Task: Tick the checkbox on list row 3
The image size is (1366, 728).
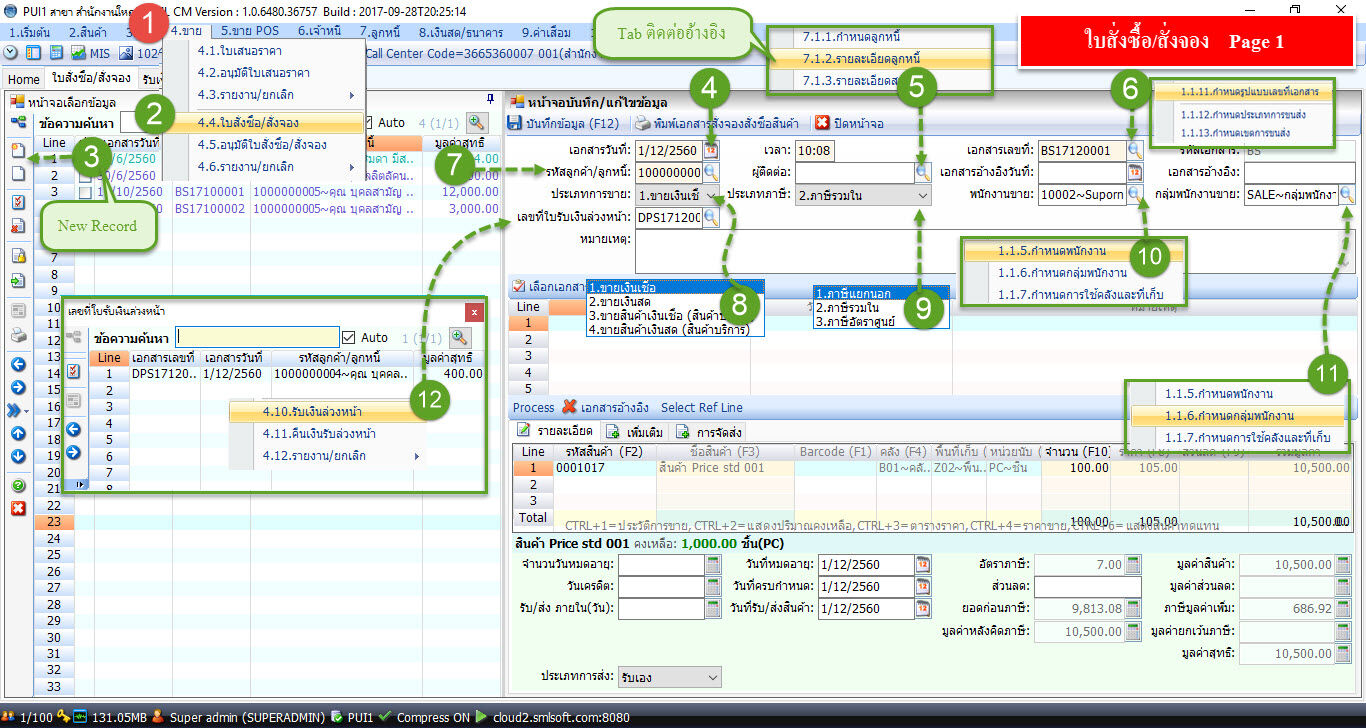Action: (85, 192)
